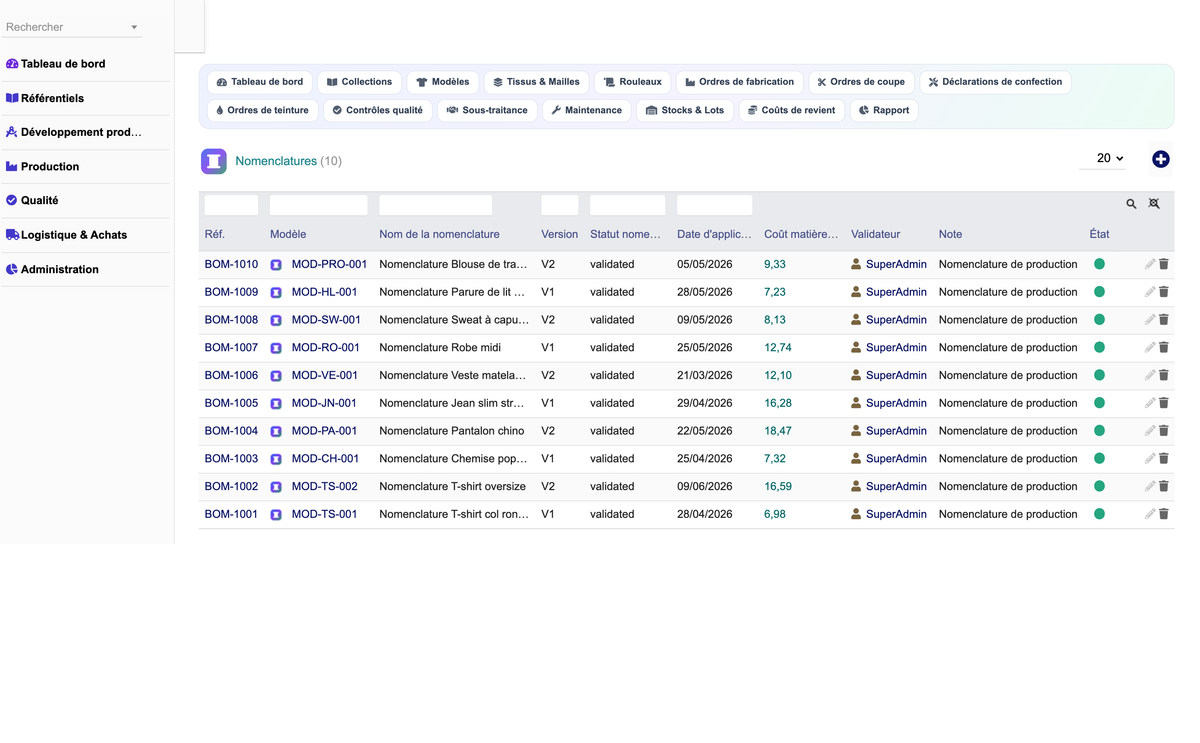Delete row BOM-1010 with trash icon

coord(1164,264)
